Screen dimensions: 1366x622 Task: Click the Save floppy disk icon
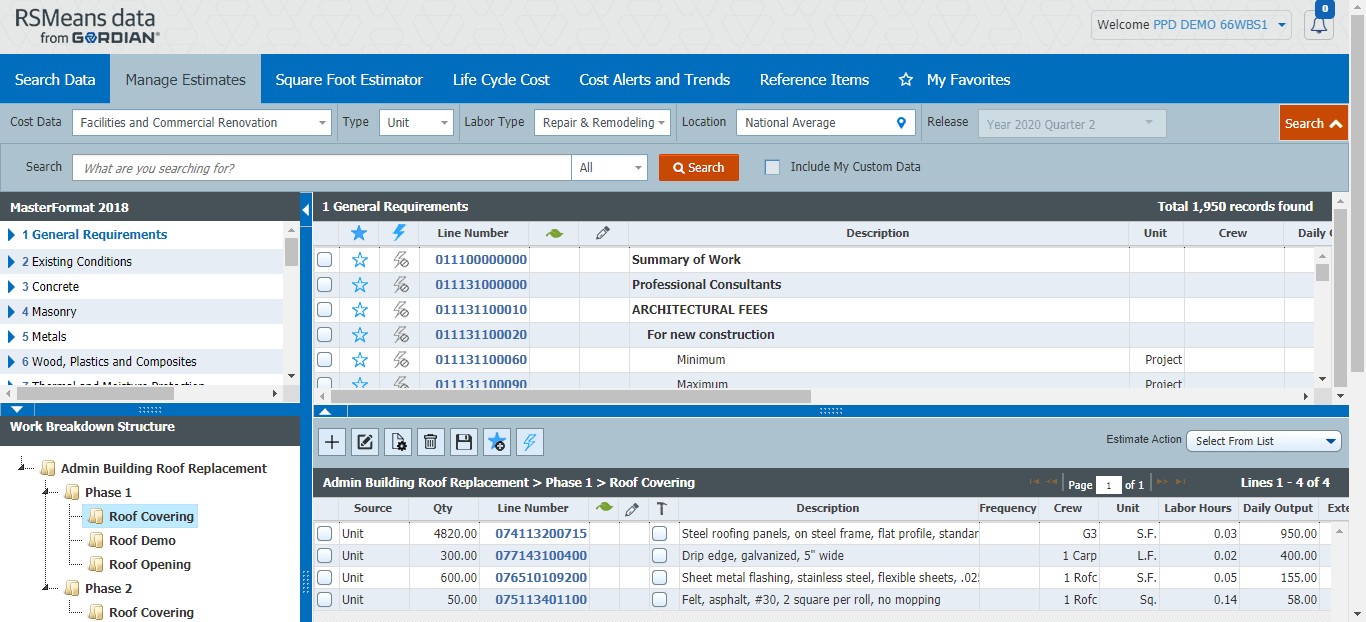463,441
